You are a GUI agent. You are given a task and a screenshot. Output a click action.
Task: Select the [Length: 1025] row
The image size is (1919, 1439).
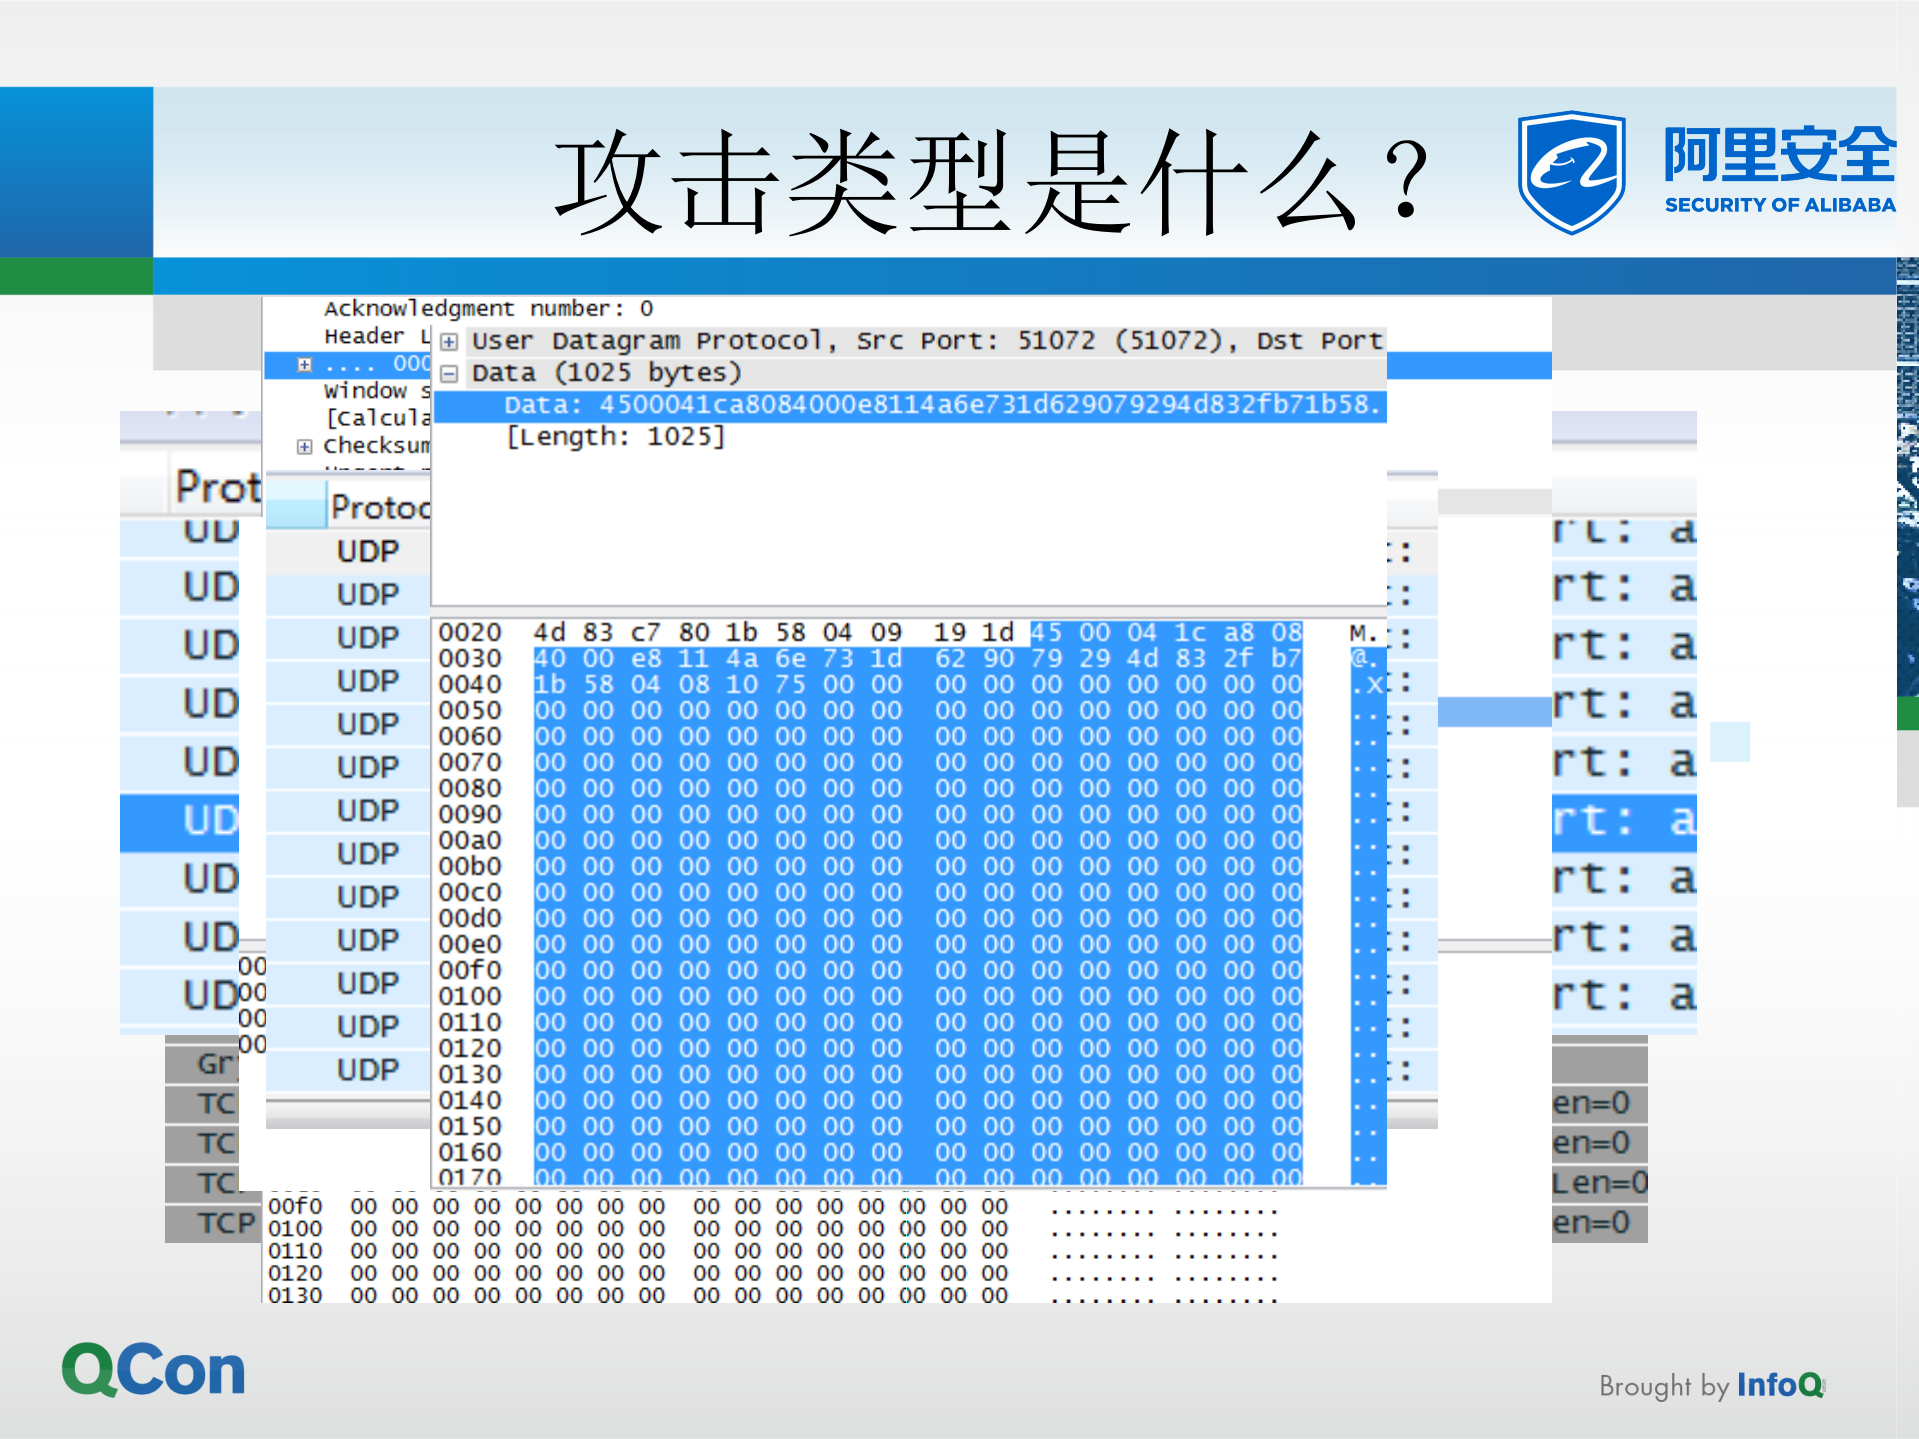click(616, 436)
